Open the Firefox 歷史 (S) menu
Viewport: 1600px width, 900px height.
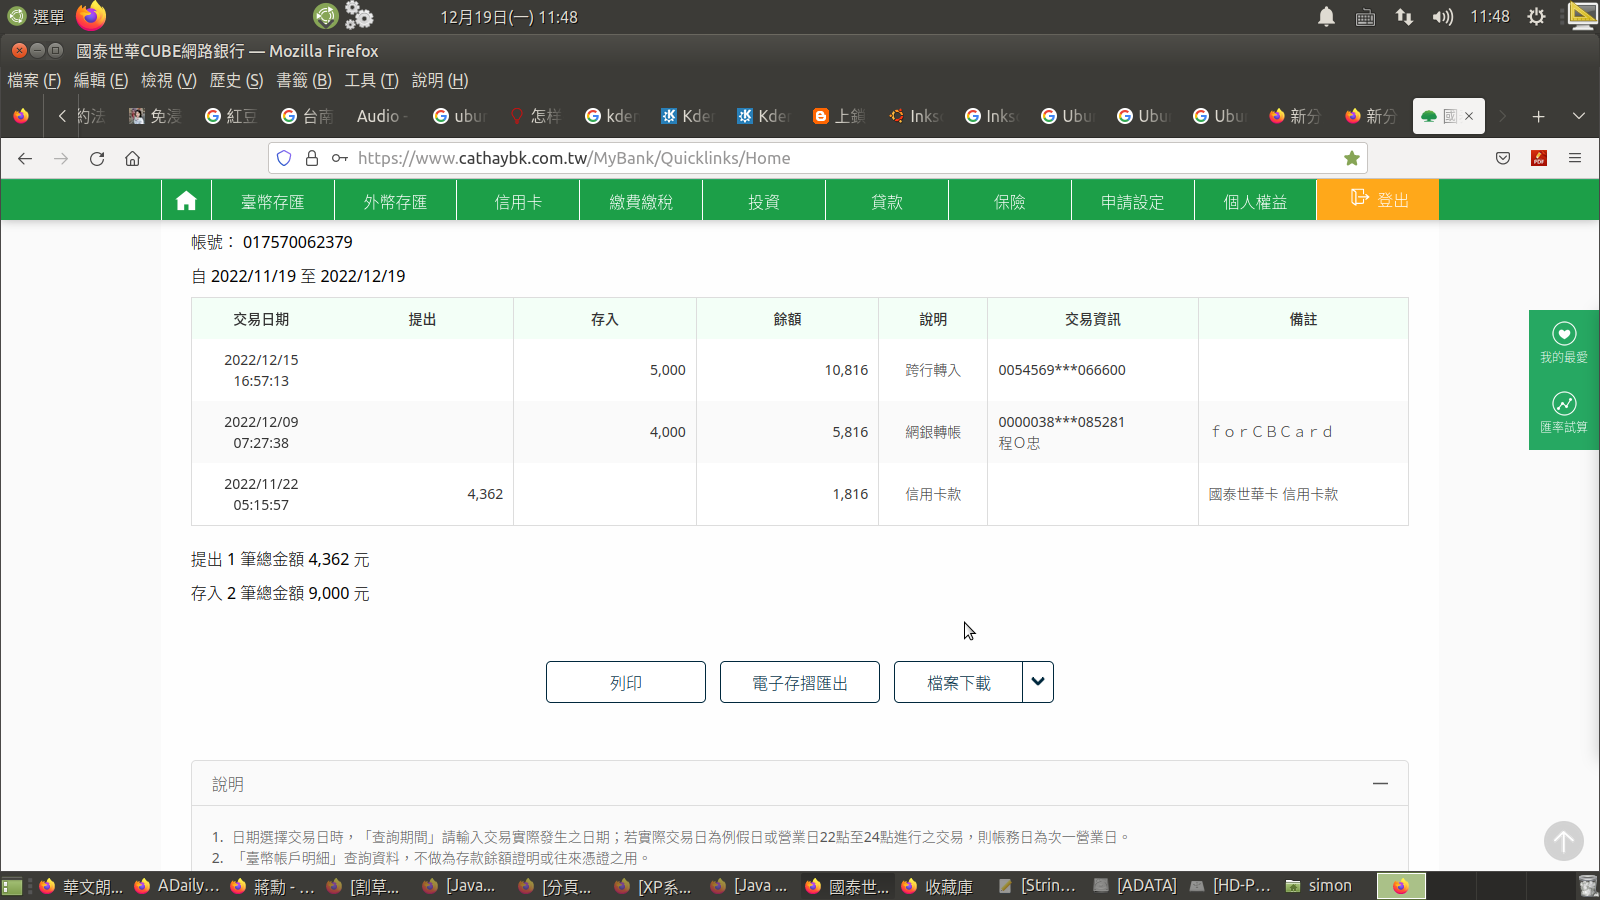(236, 80)
